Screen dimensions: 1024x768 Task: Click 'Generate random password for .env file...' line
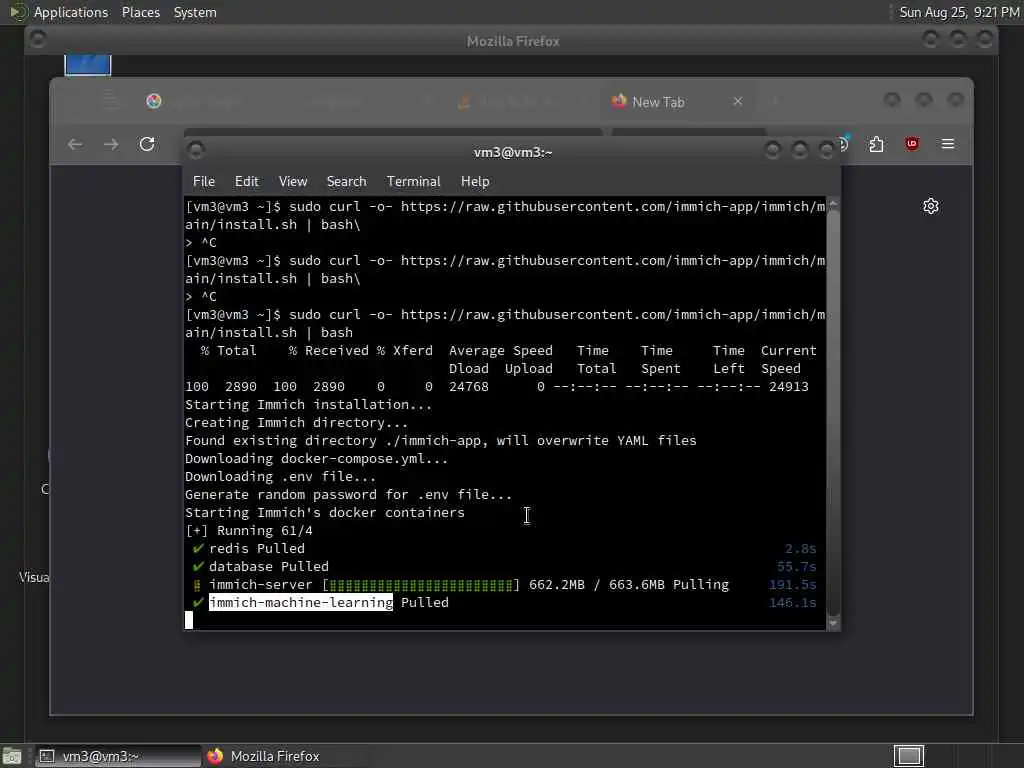click(348, 494)
